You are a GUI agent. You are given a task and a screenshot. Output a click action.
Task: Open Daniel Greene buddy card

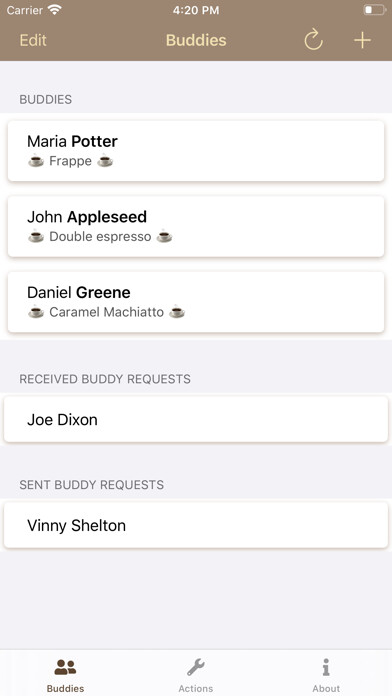pyautogui.click(x=196, y=302)
